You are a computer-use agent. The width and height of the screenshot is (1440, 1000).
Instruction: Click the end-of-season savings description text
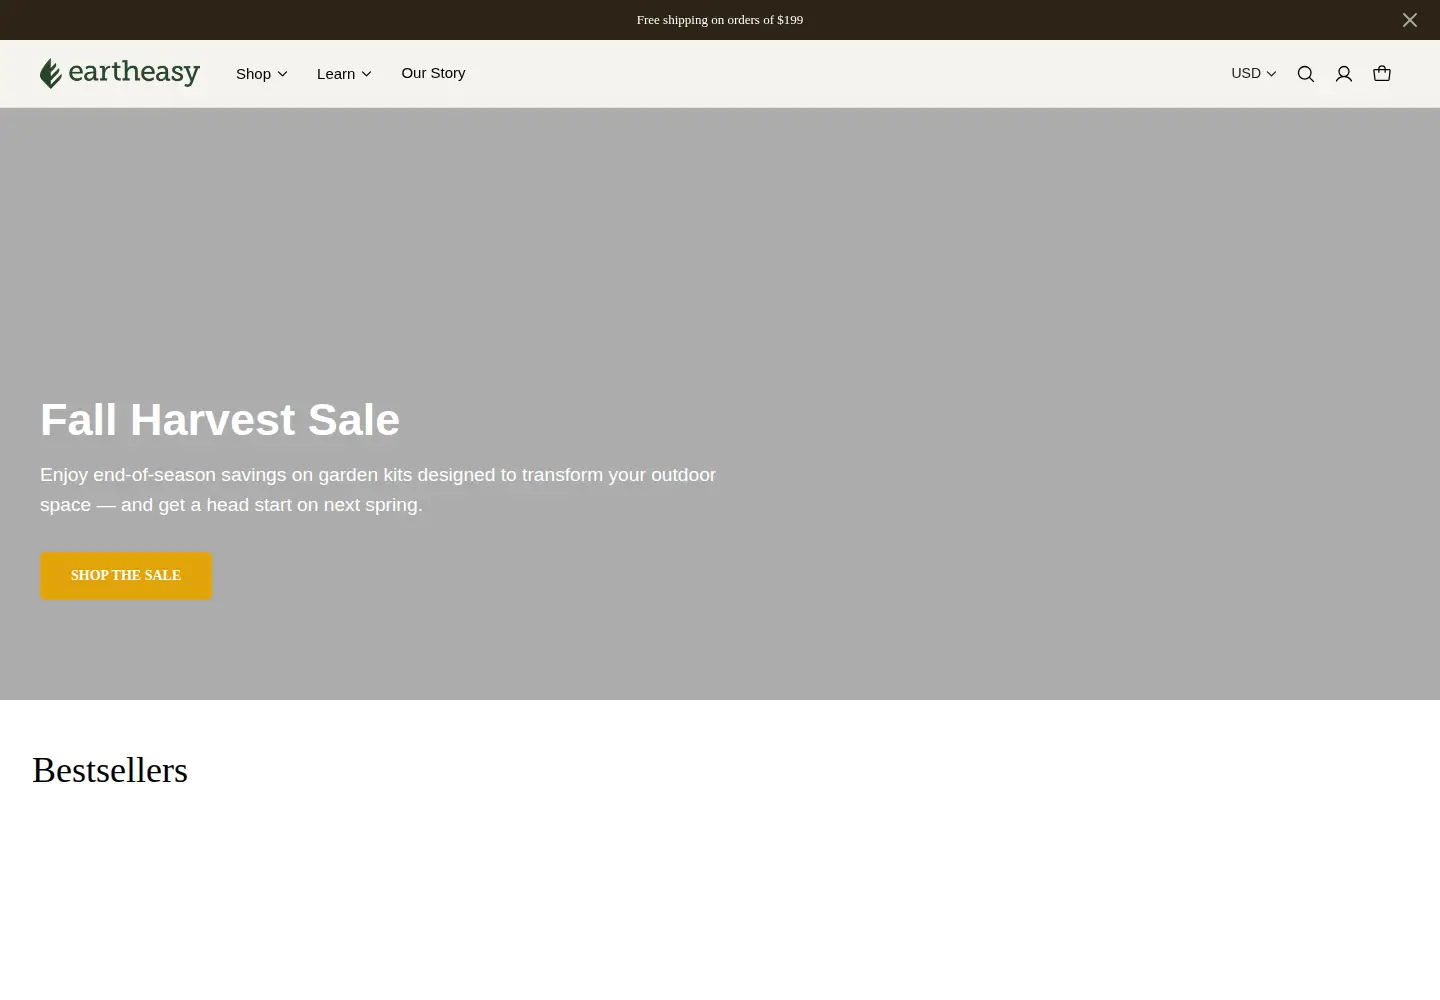tap(378, 490)
